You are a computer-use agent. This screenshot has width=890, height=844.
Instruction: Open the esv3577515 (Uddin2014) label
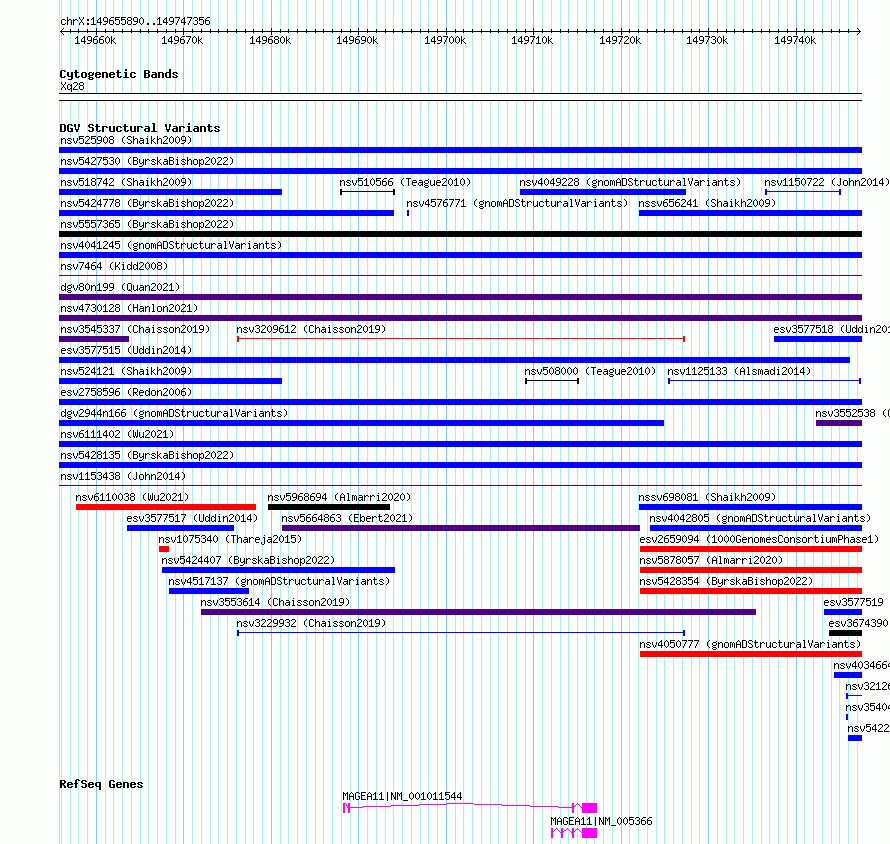tap(126, 350)
